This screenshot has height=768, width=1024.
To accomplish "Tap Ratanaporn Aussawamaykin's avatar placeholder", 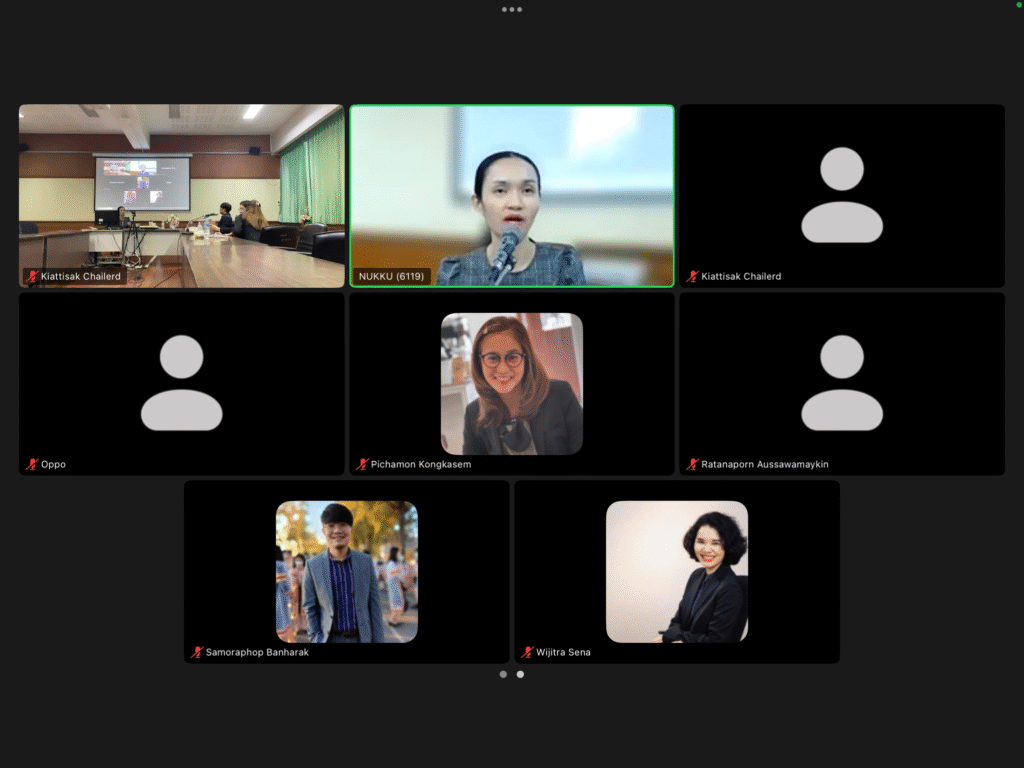I will (x=842, y=382).
